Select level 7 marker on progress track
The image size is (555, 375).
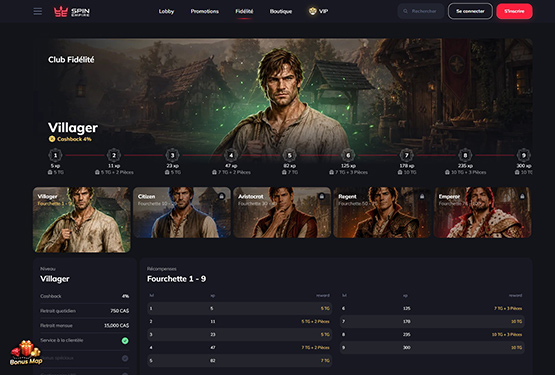pyautogui.click(x=407, y=155)
